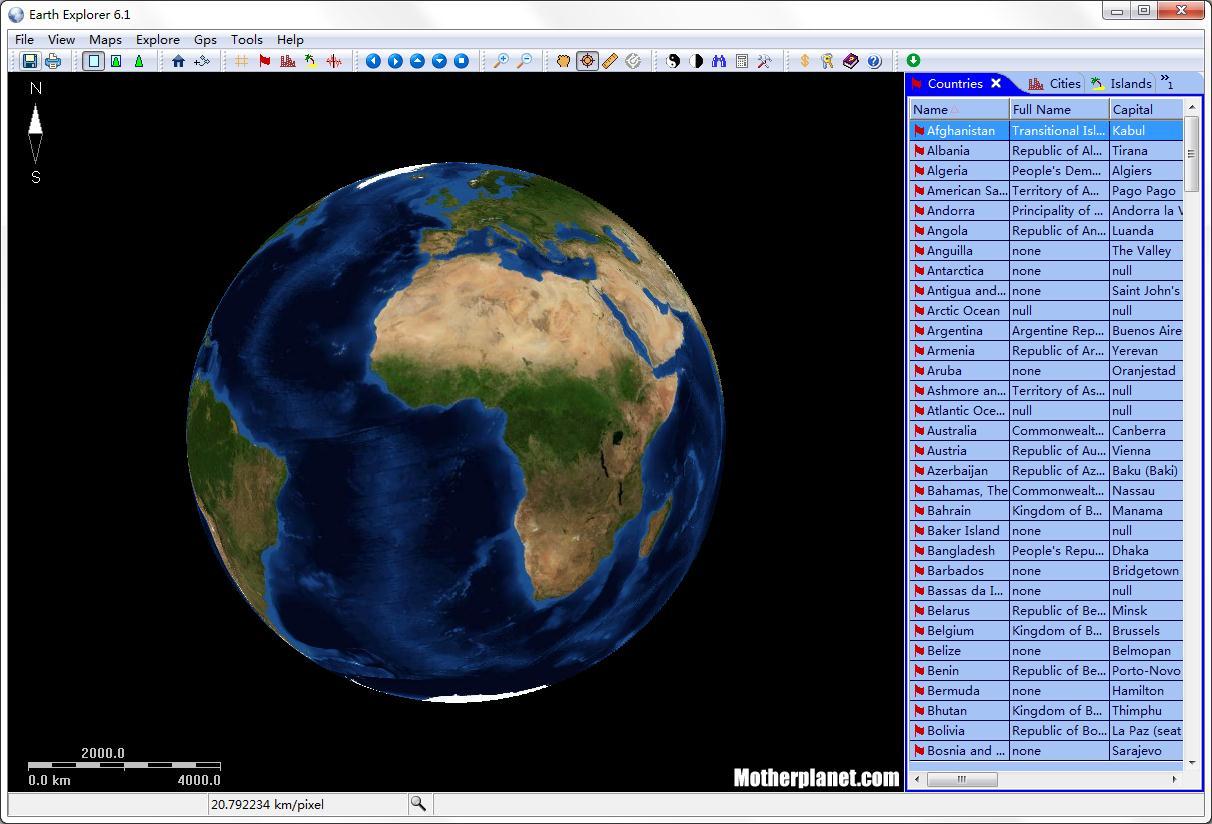The height and width of the screenshot is (824, 1212).
Task: Select the hand pan tool
Action: click(564, 61)
